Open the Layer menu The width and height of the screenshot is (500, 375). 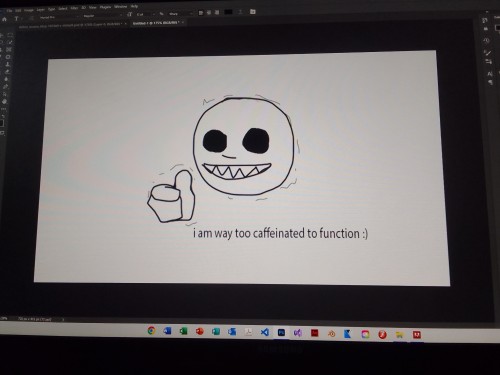pos(41,10)
